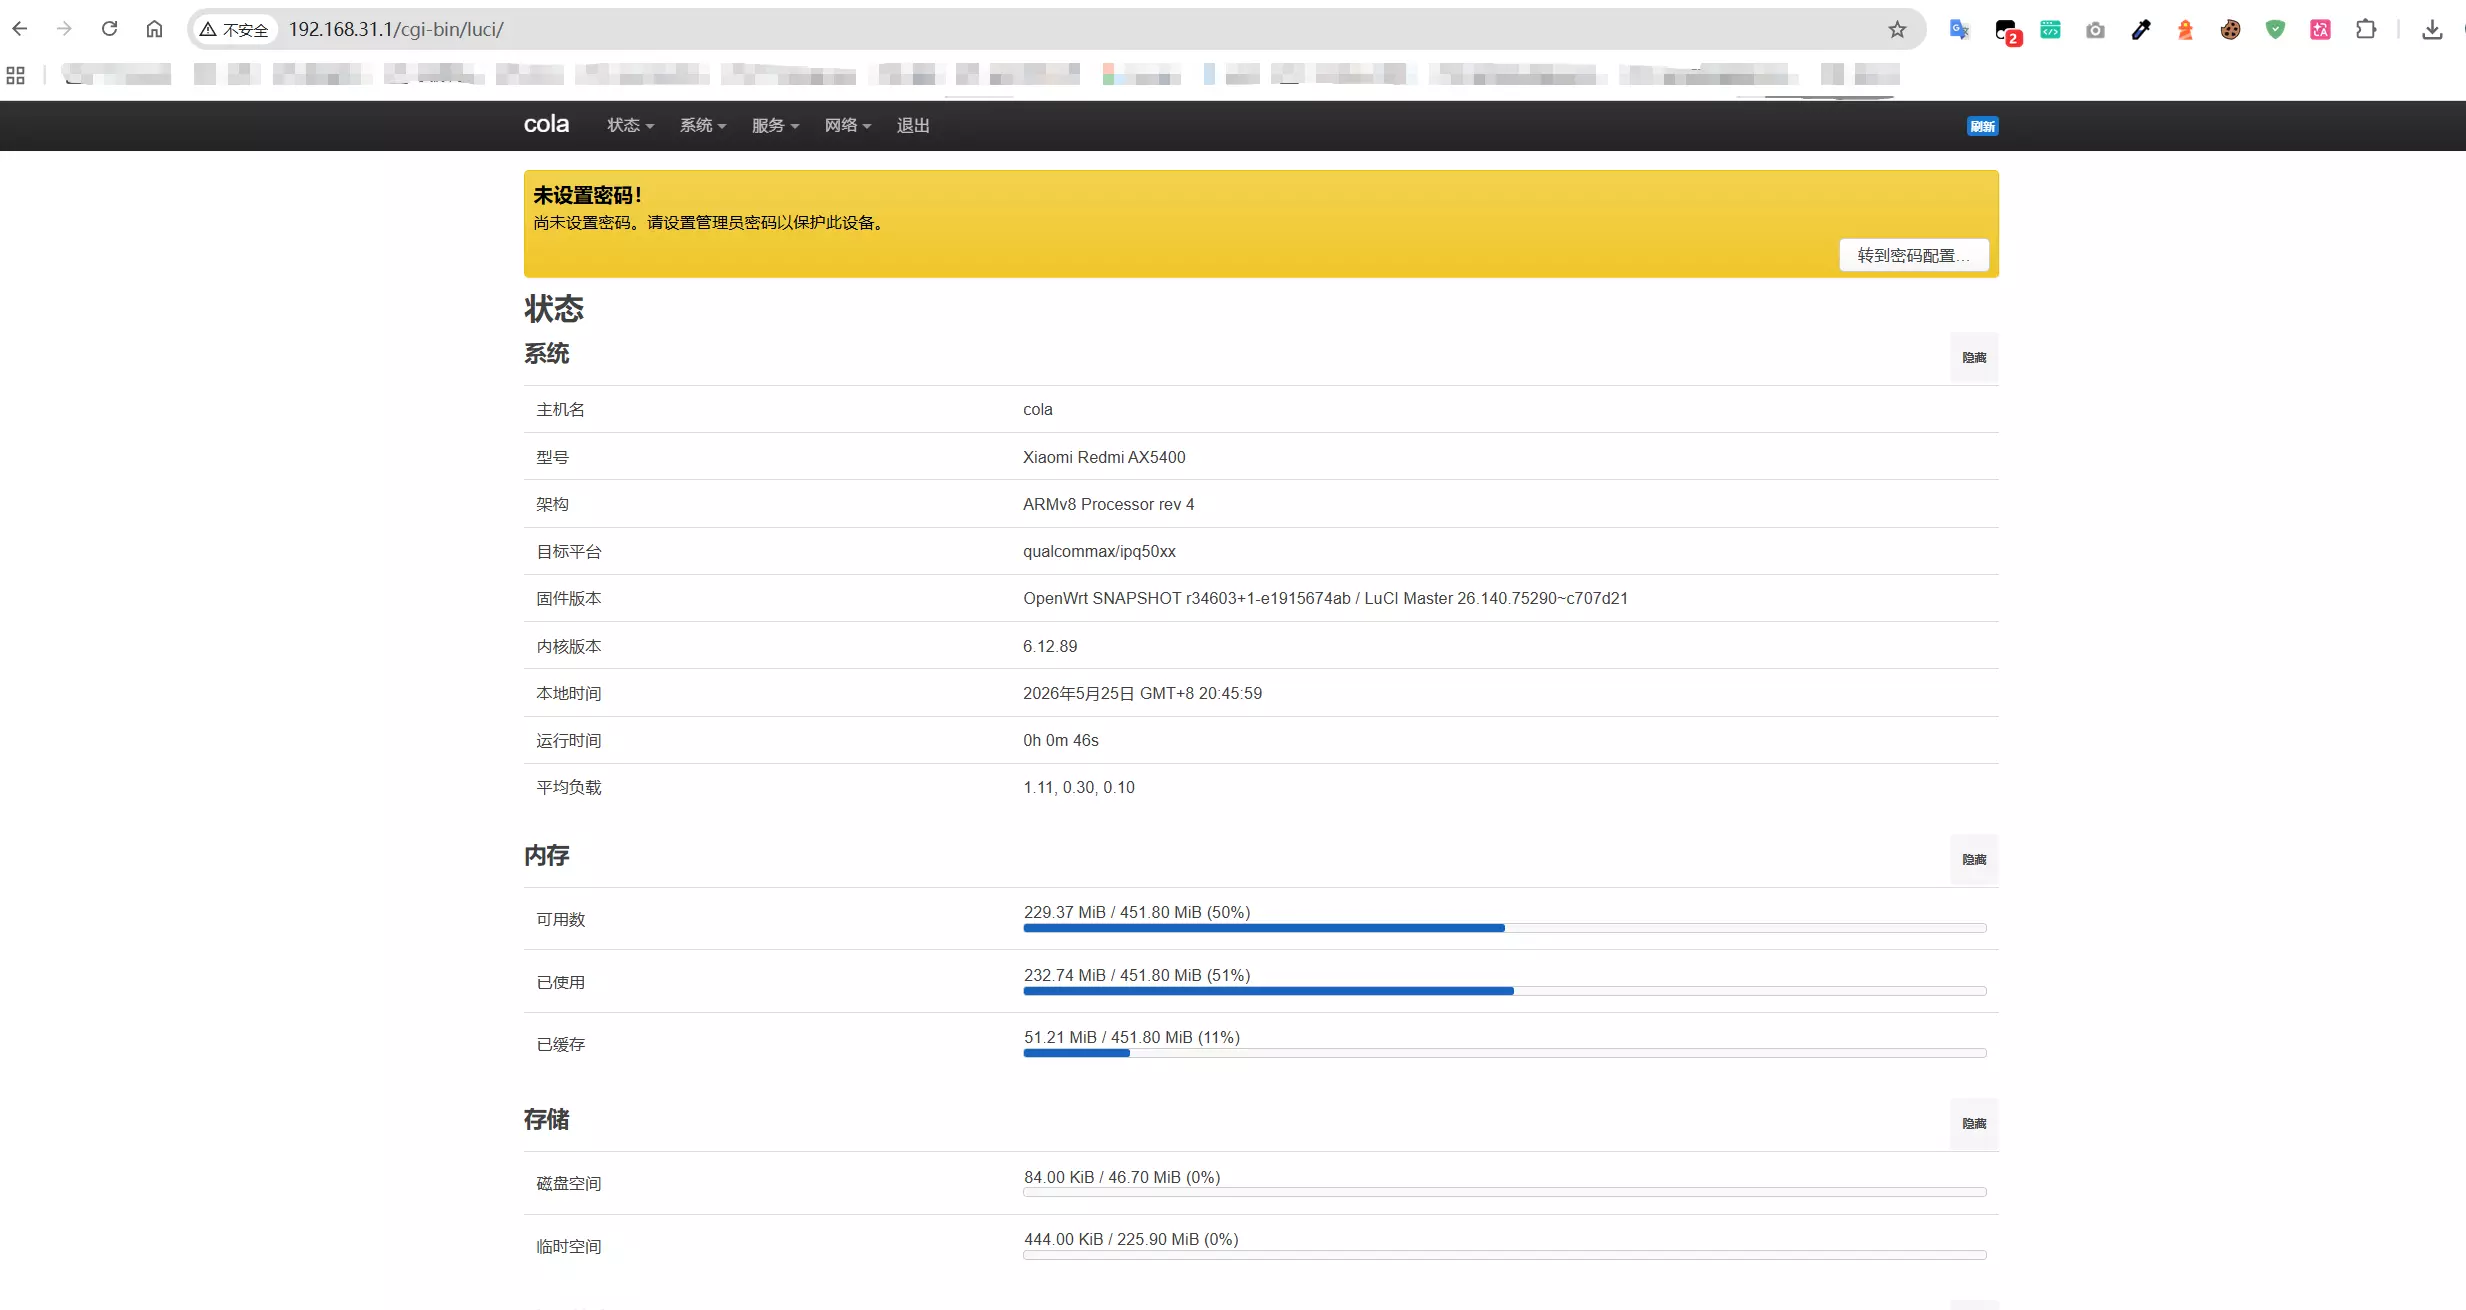Open the cookie manager extension icon
2466x1310 pixels.
(x=2231, y=30)
